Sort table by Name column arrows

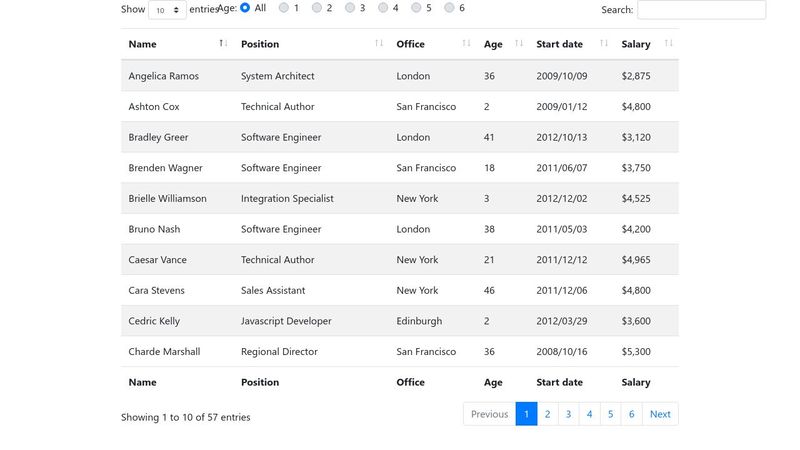[223, 43]
